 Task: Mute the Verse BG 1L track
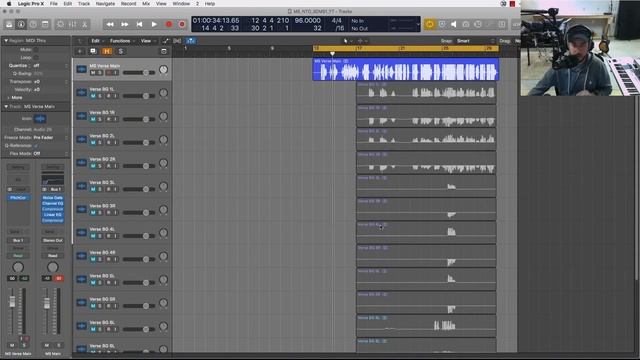click(x=93, y=96)
